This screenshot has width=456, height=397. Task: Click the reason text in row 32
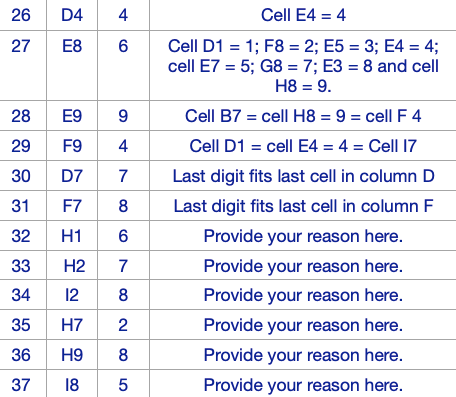click(x=303, y=236)
